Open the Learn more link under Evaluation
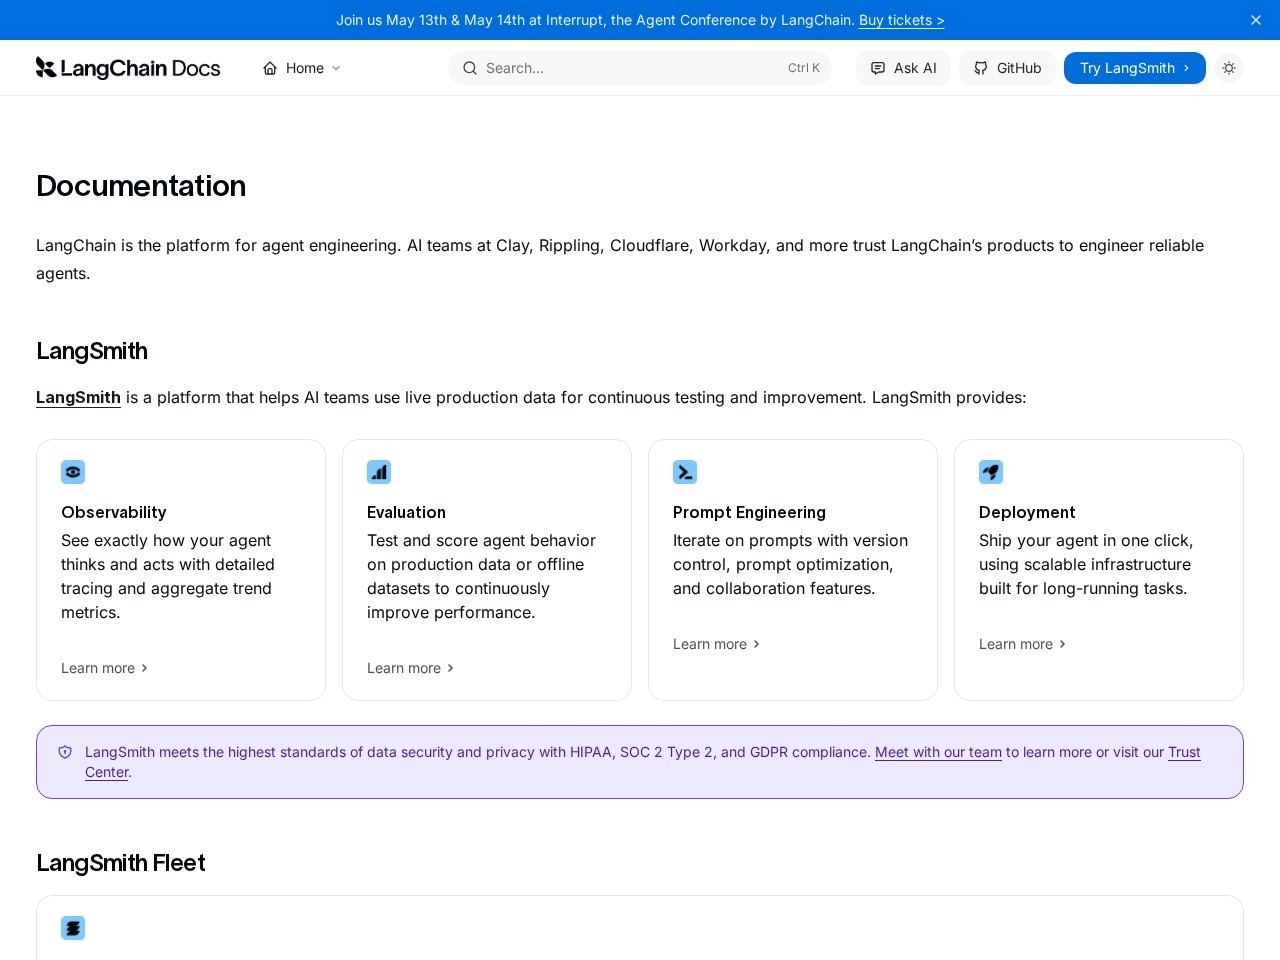Screen dimensions: 1280x960 (x=410, y=668)
